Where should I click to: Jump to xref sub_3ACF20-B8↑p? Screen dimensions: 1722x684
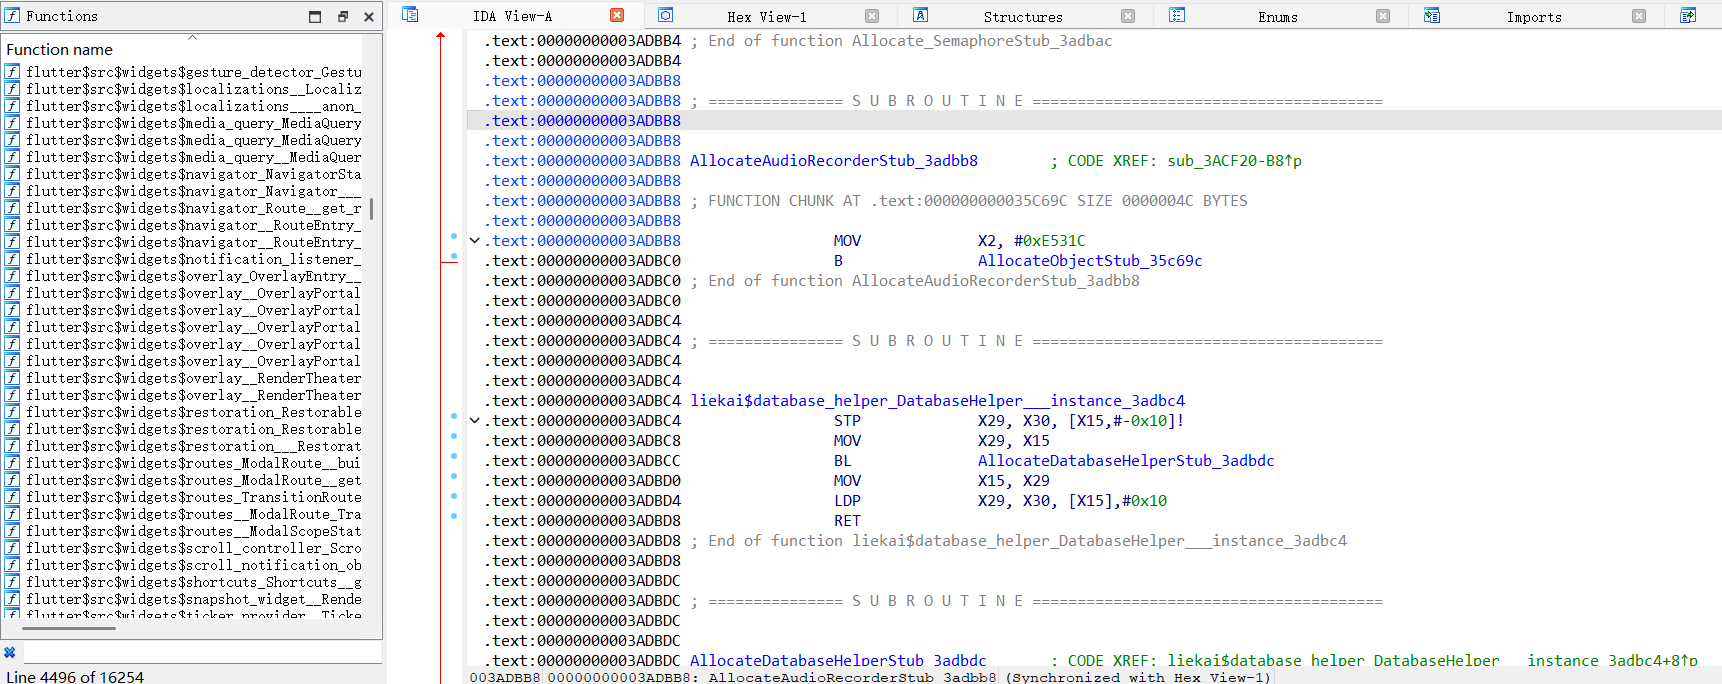(1234, 161)
